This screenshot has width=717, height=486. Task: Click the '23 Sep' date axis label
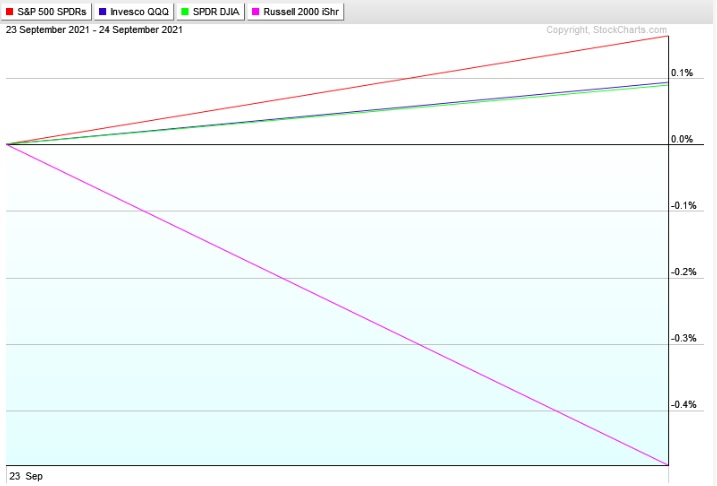coord(26,476)
